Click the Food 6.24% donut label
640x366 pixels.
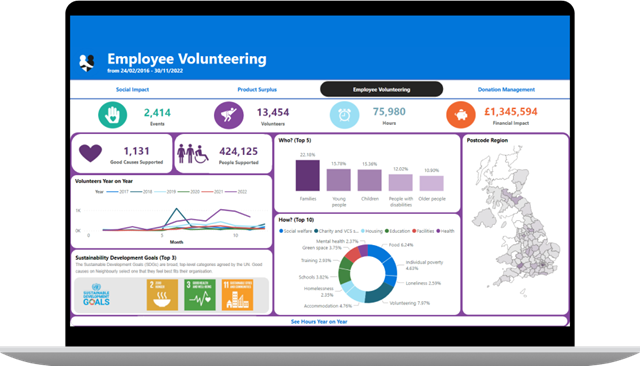tap(401, 245)
